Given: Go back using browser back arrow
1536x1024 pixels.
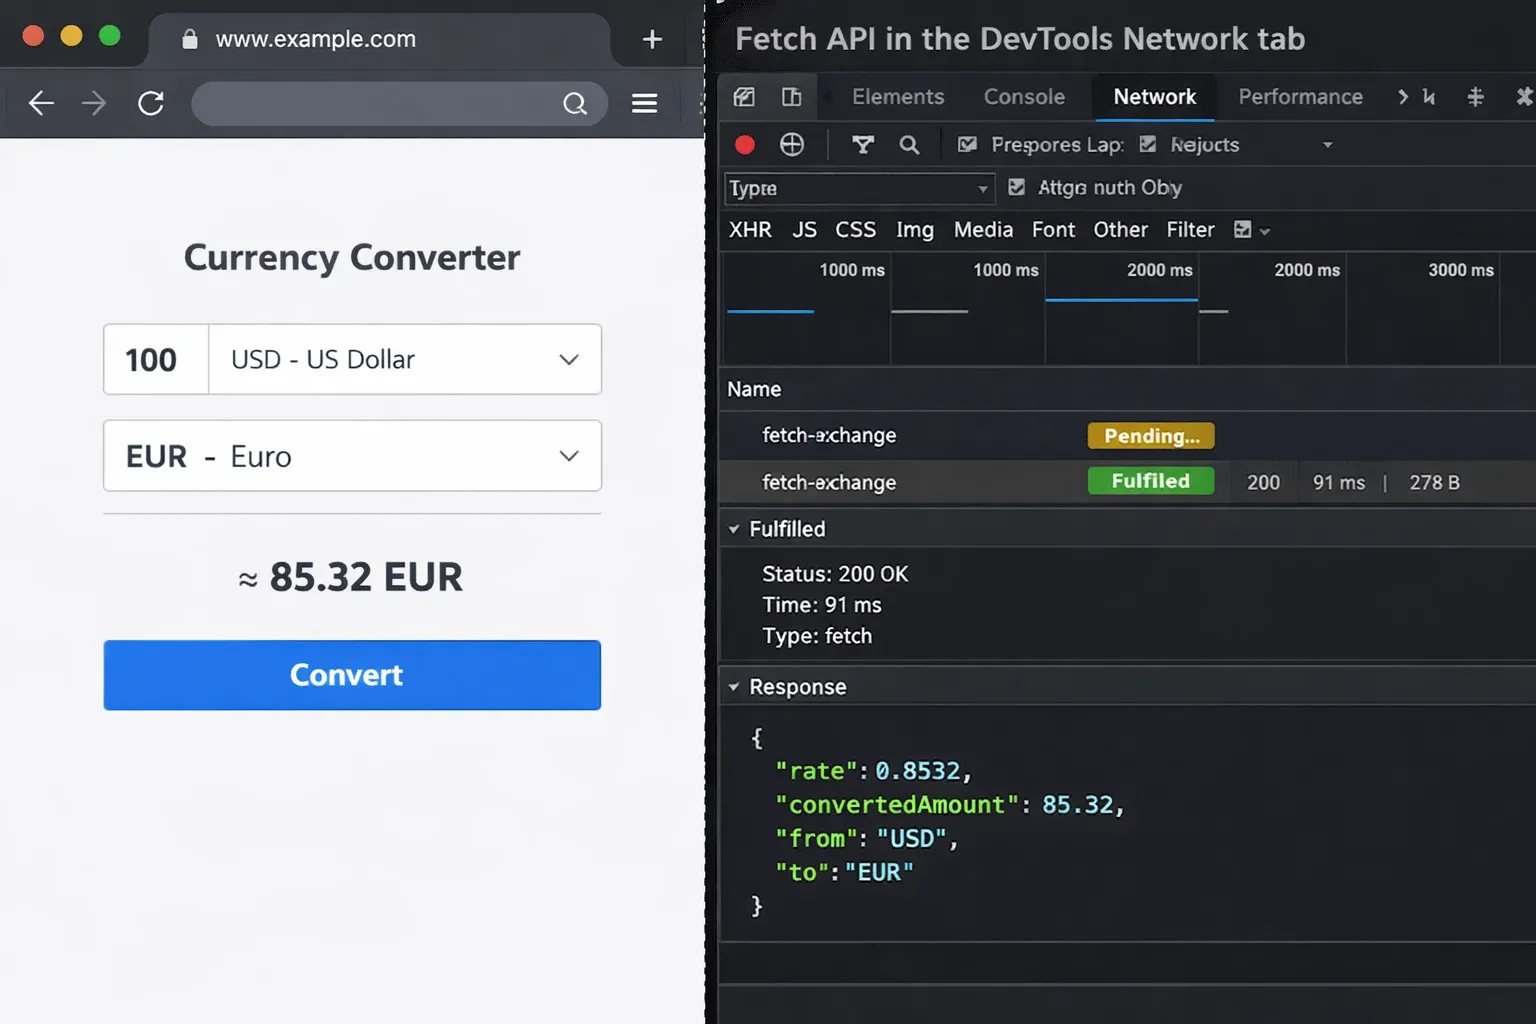Looking at the screenshot, I should (41, 103).
